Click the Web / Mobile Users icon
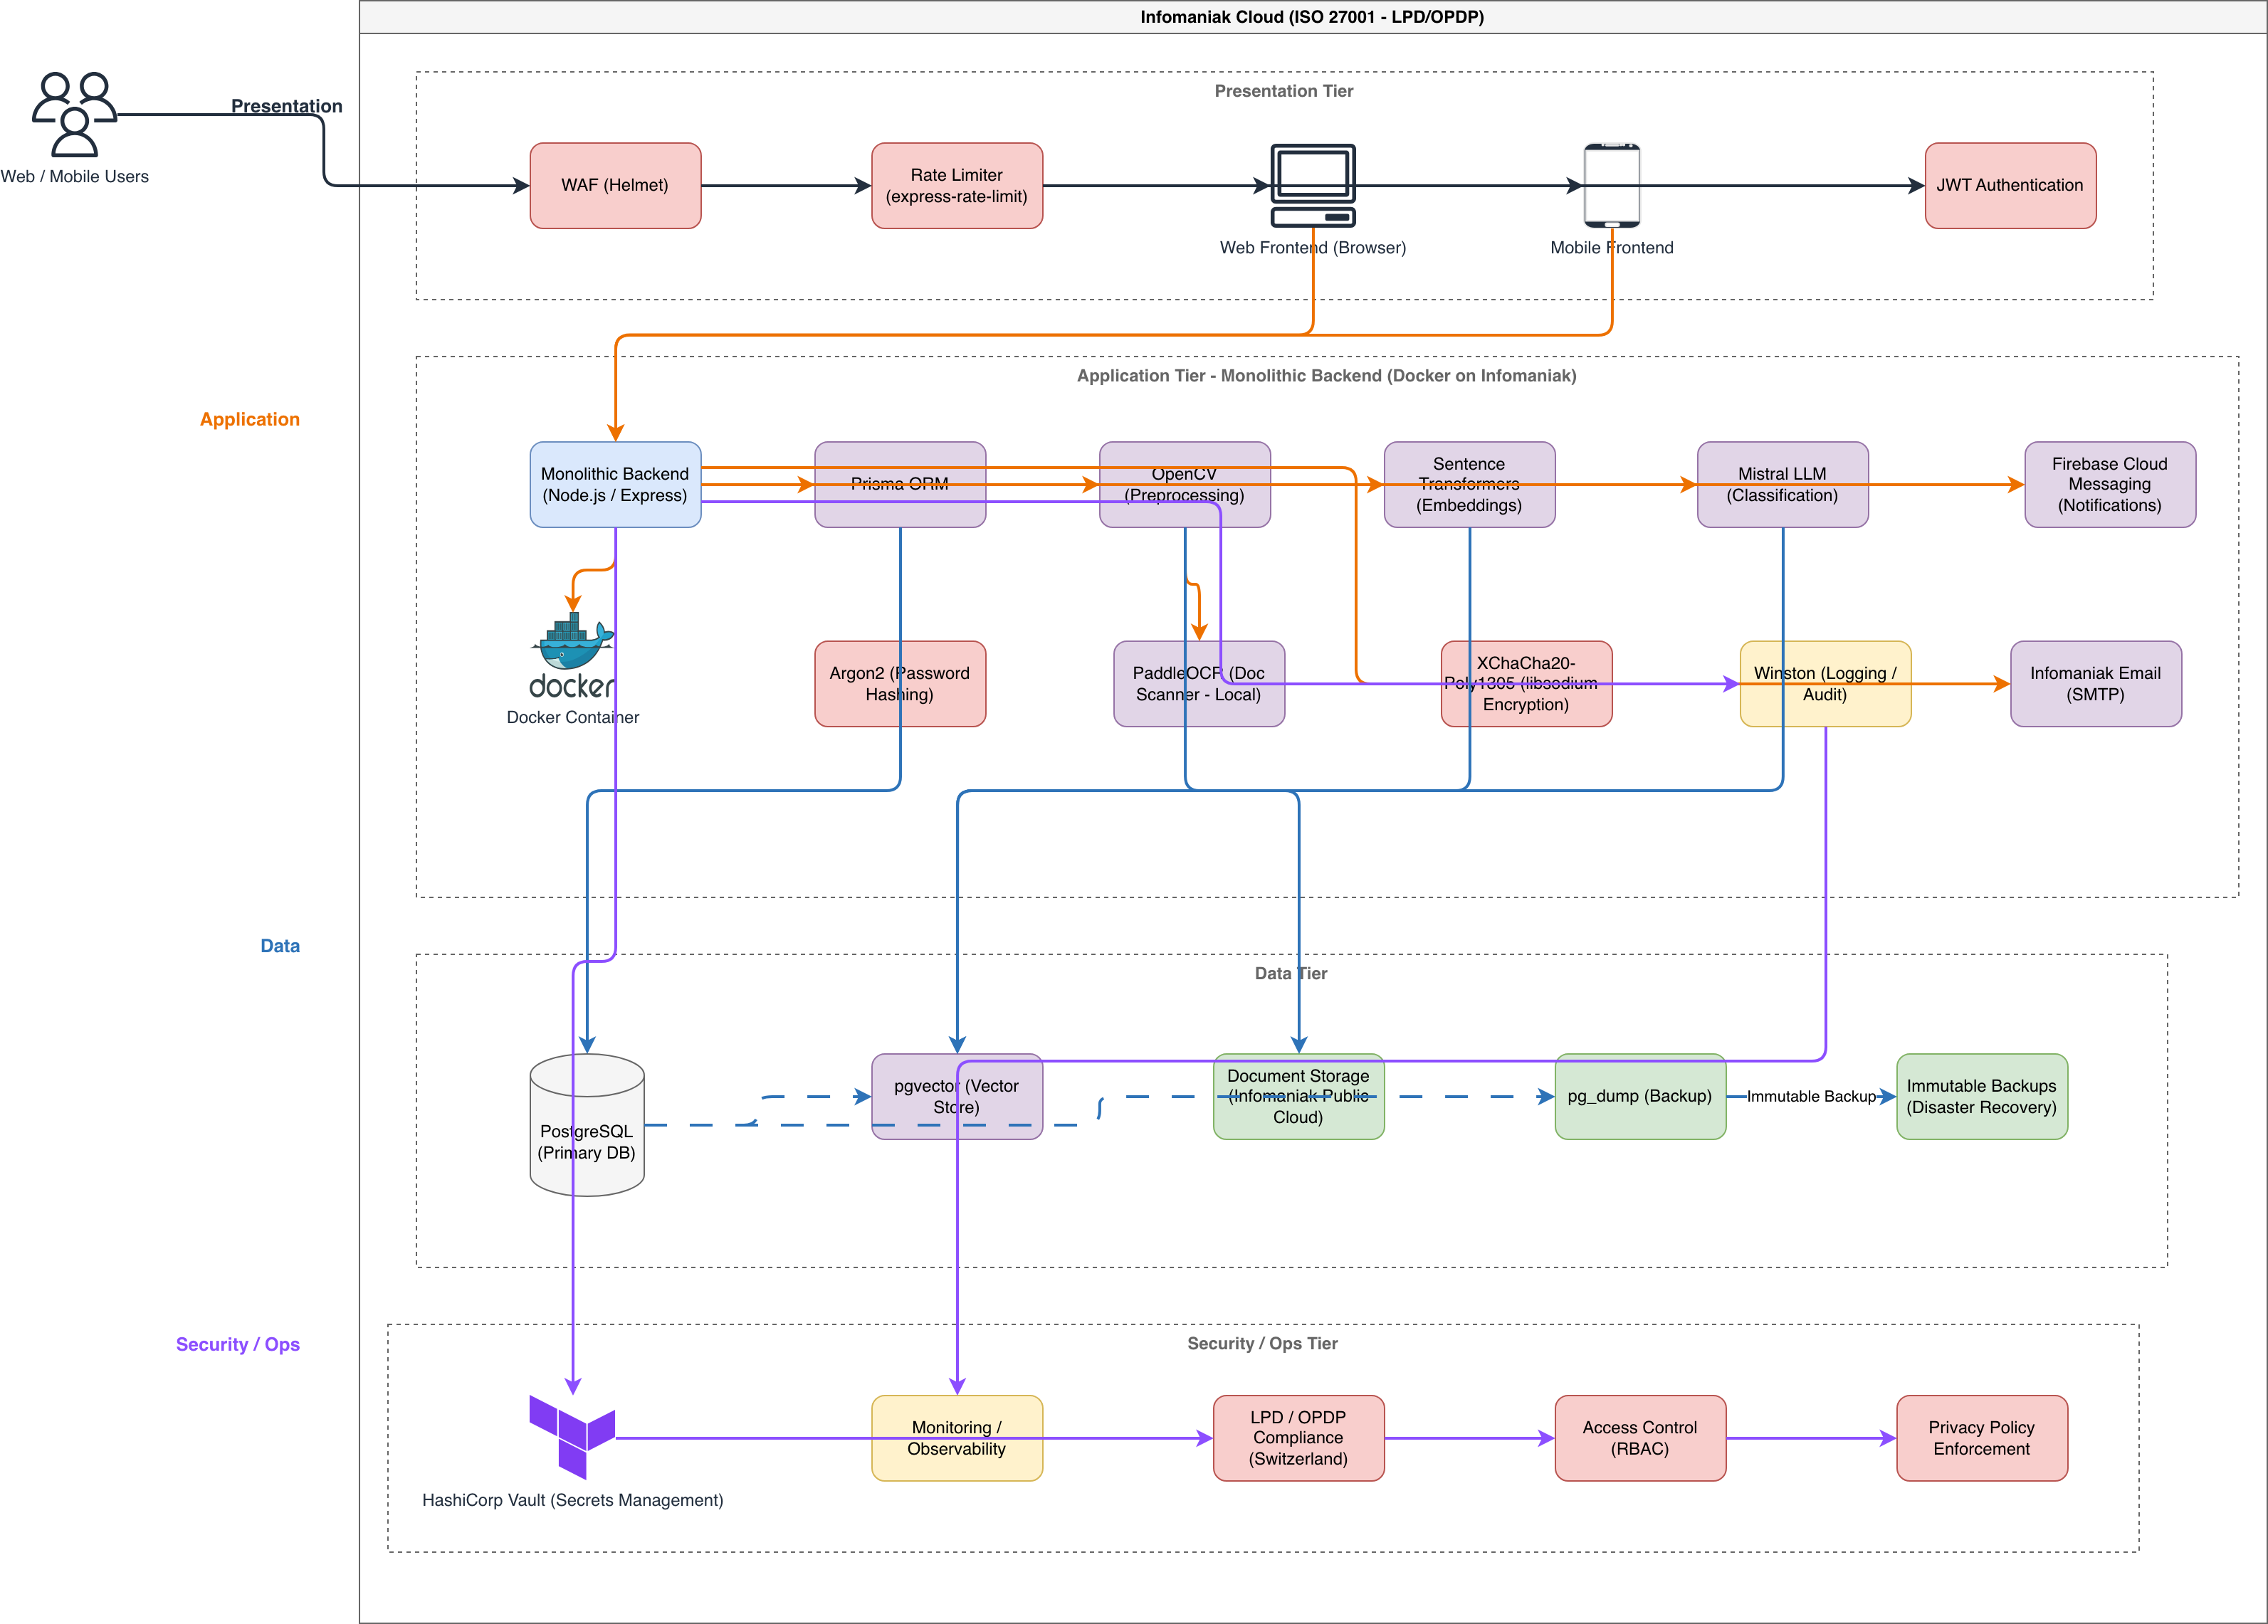 point(74,114)
